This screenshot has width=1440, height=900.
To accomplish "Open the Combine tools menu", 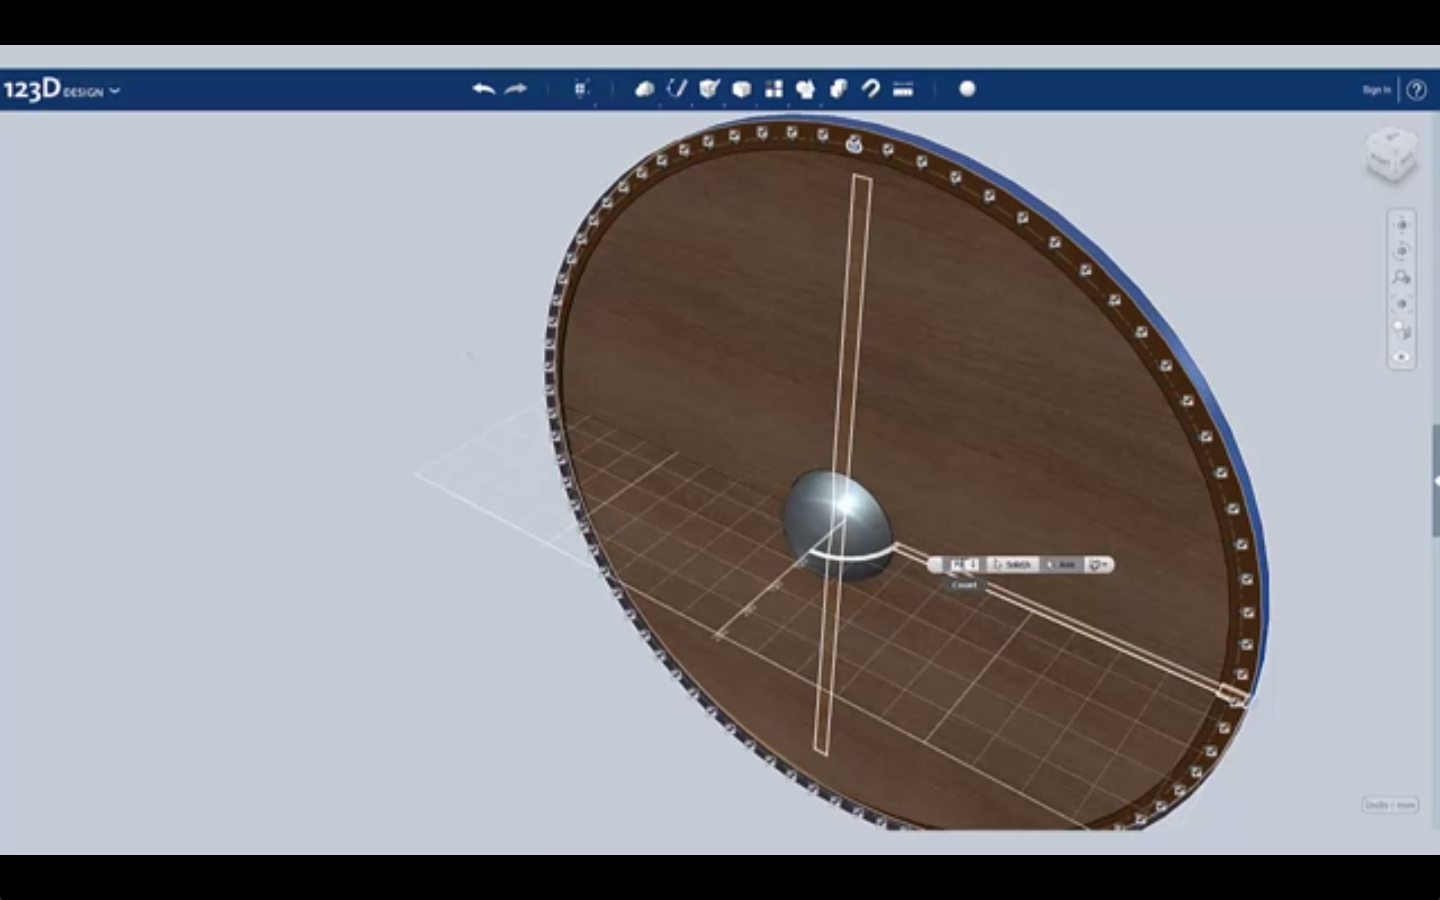I will coord(838,89).
